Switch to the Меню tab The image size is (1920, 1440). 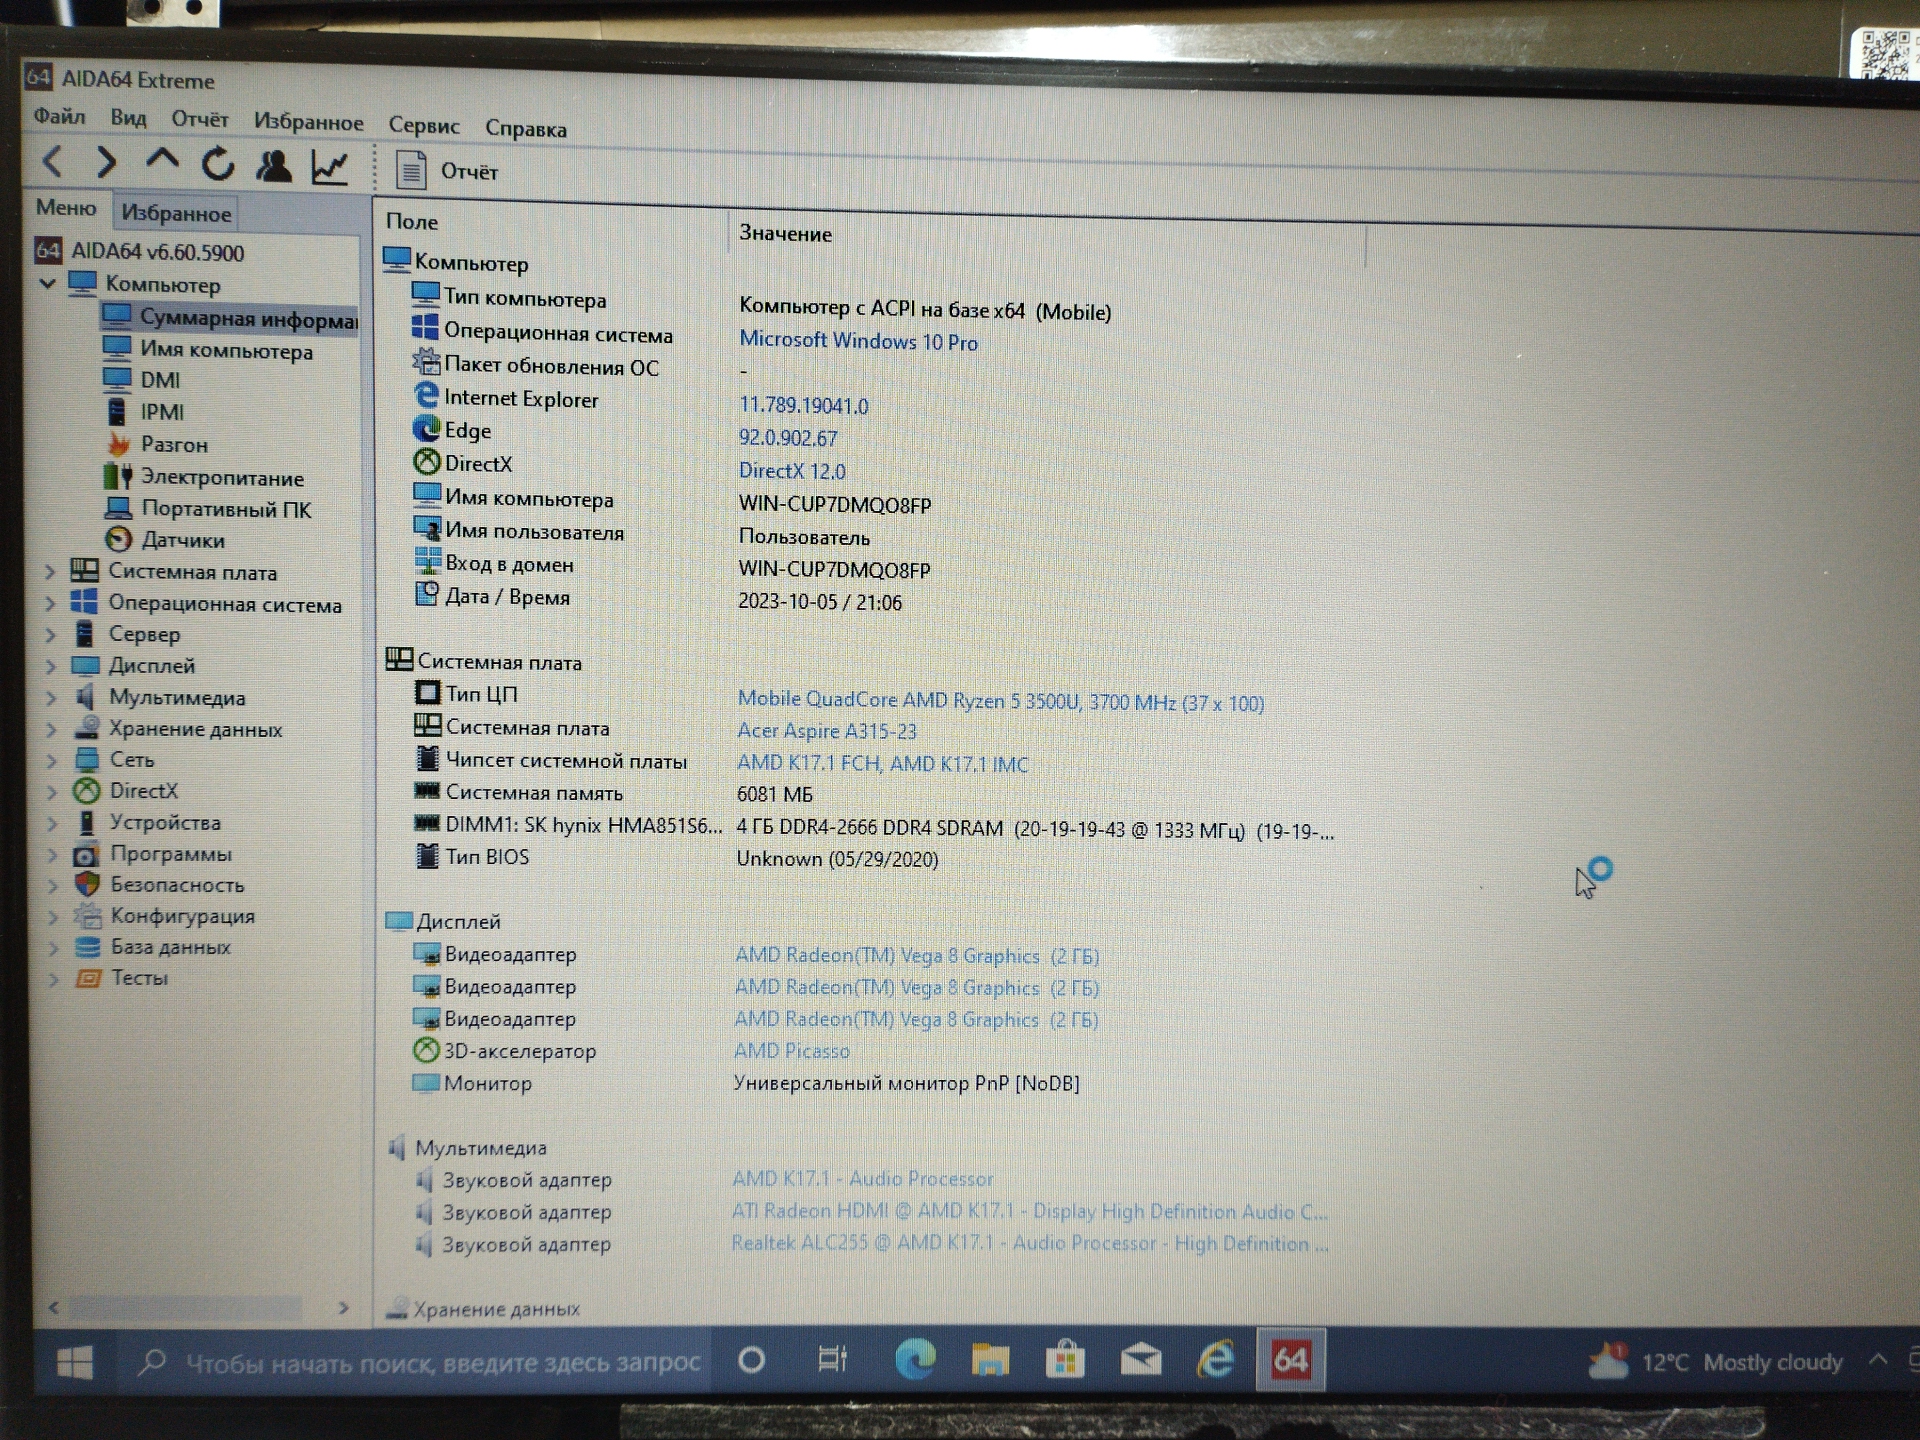tap(66, 208)
